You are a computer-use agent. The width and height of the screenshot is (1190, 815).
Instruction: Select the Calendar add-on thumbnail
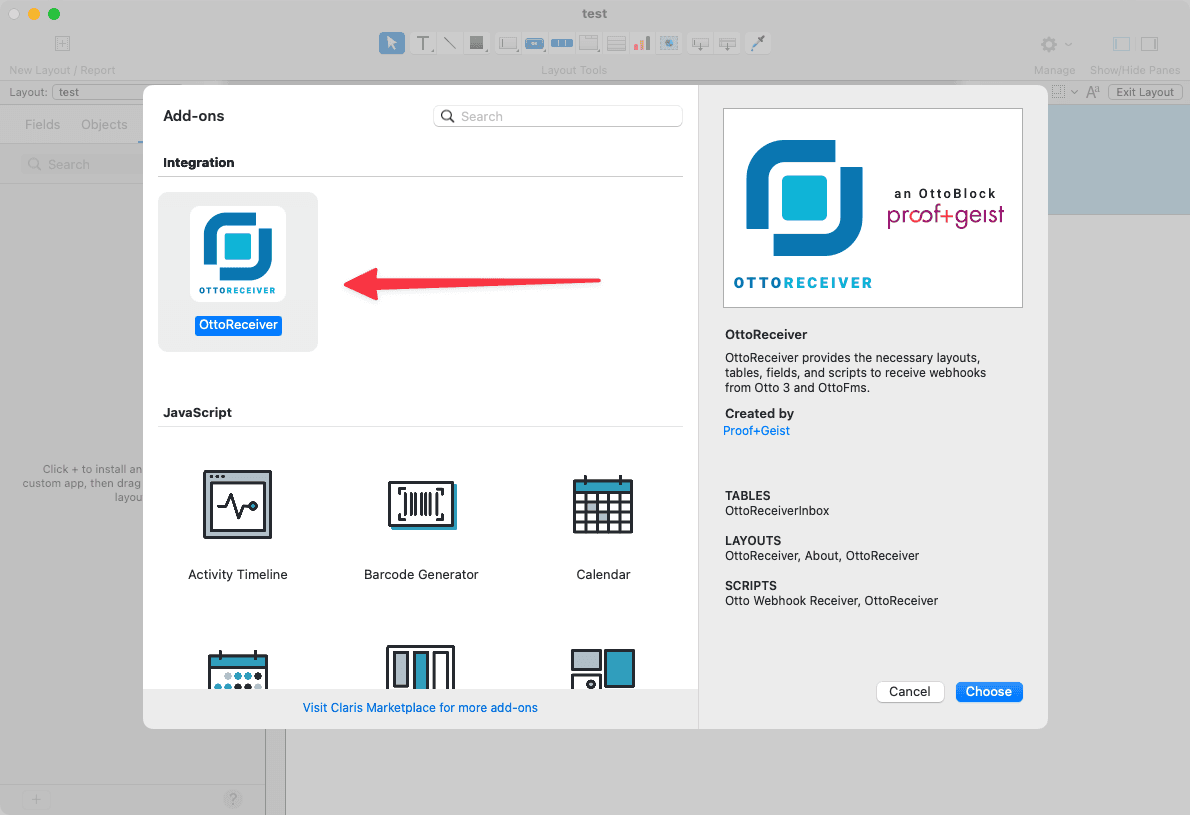click(x=603, y=505)
